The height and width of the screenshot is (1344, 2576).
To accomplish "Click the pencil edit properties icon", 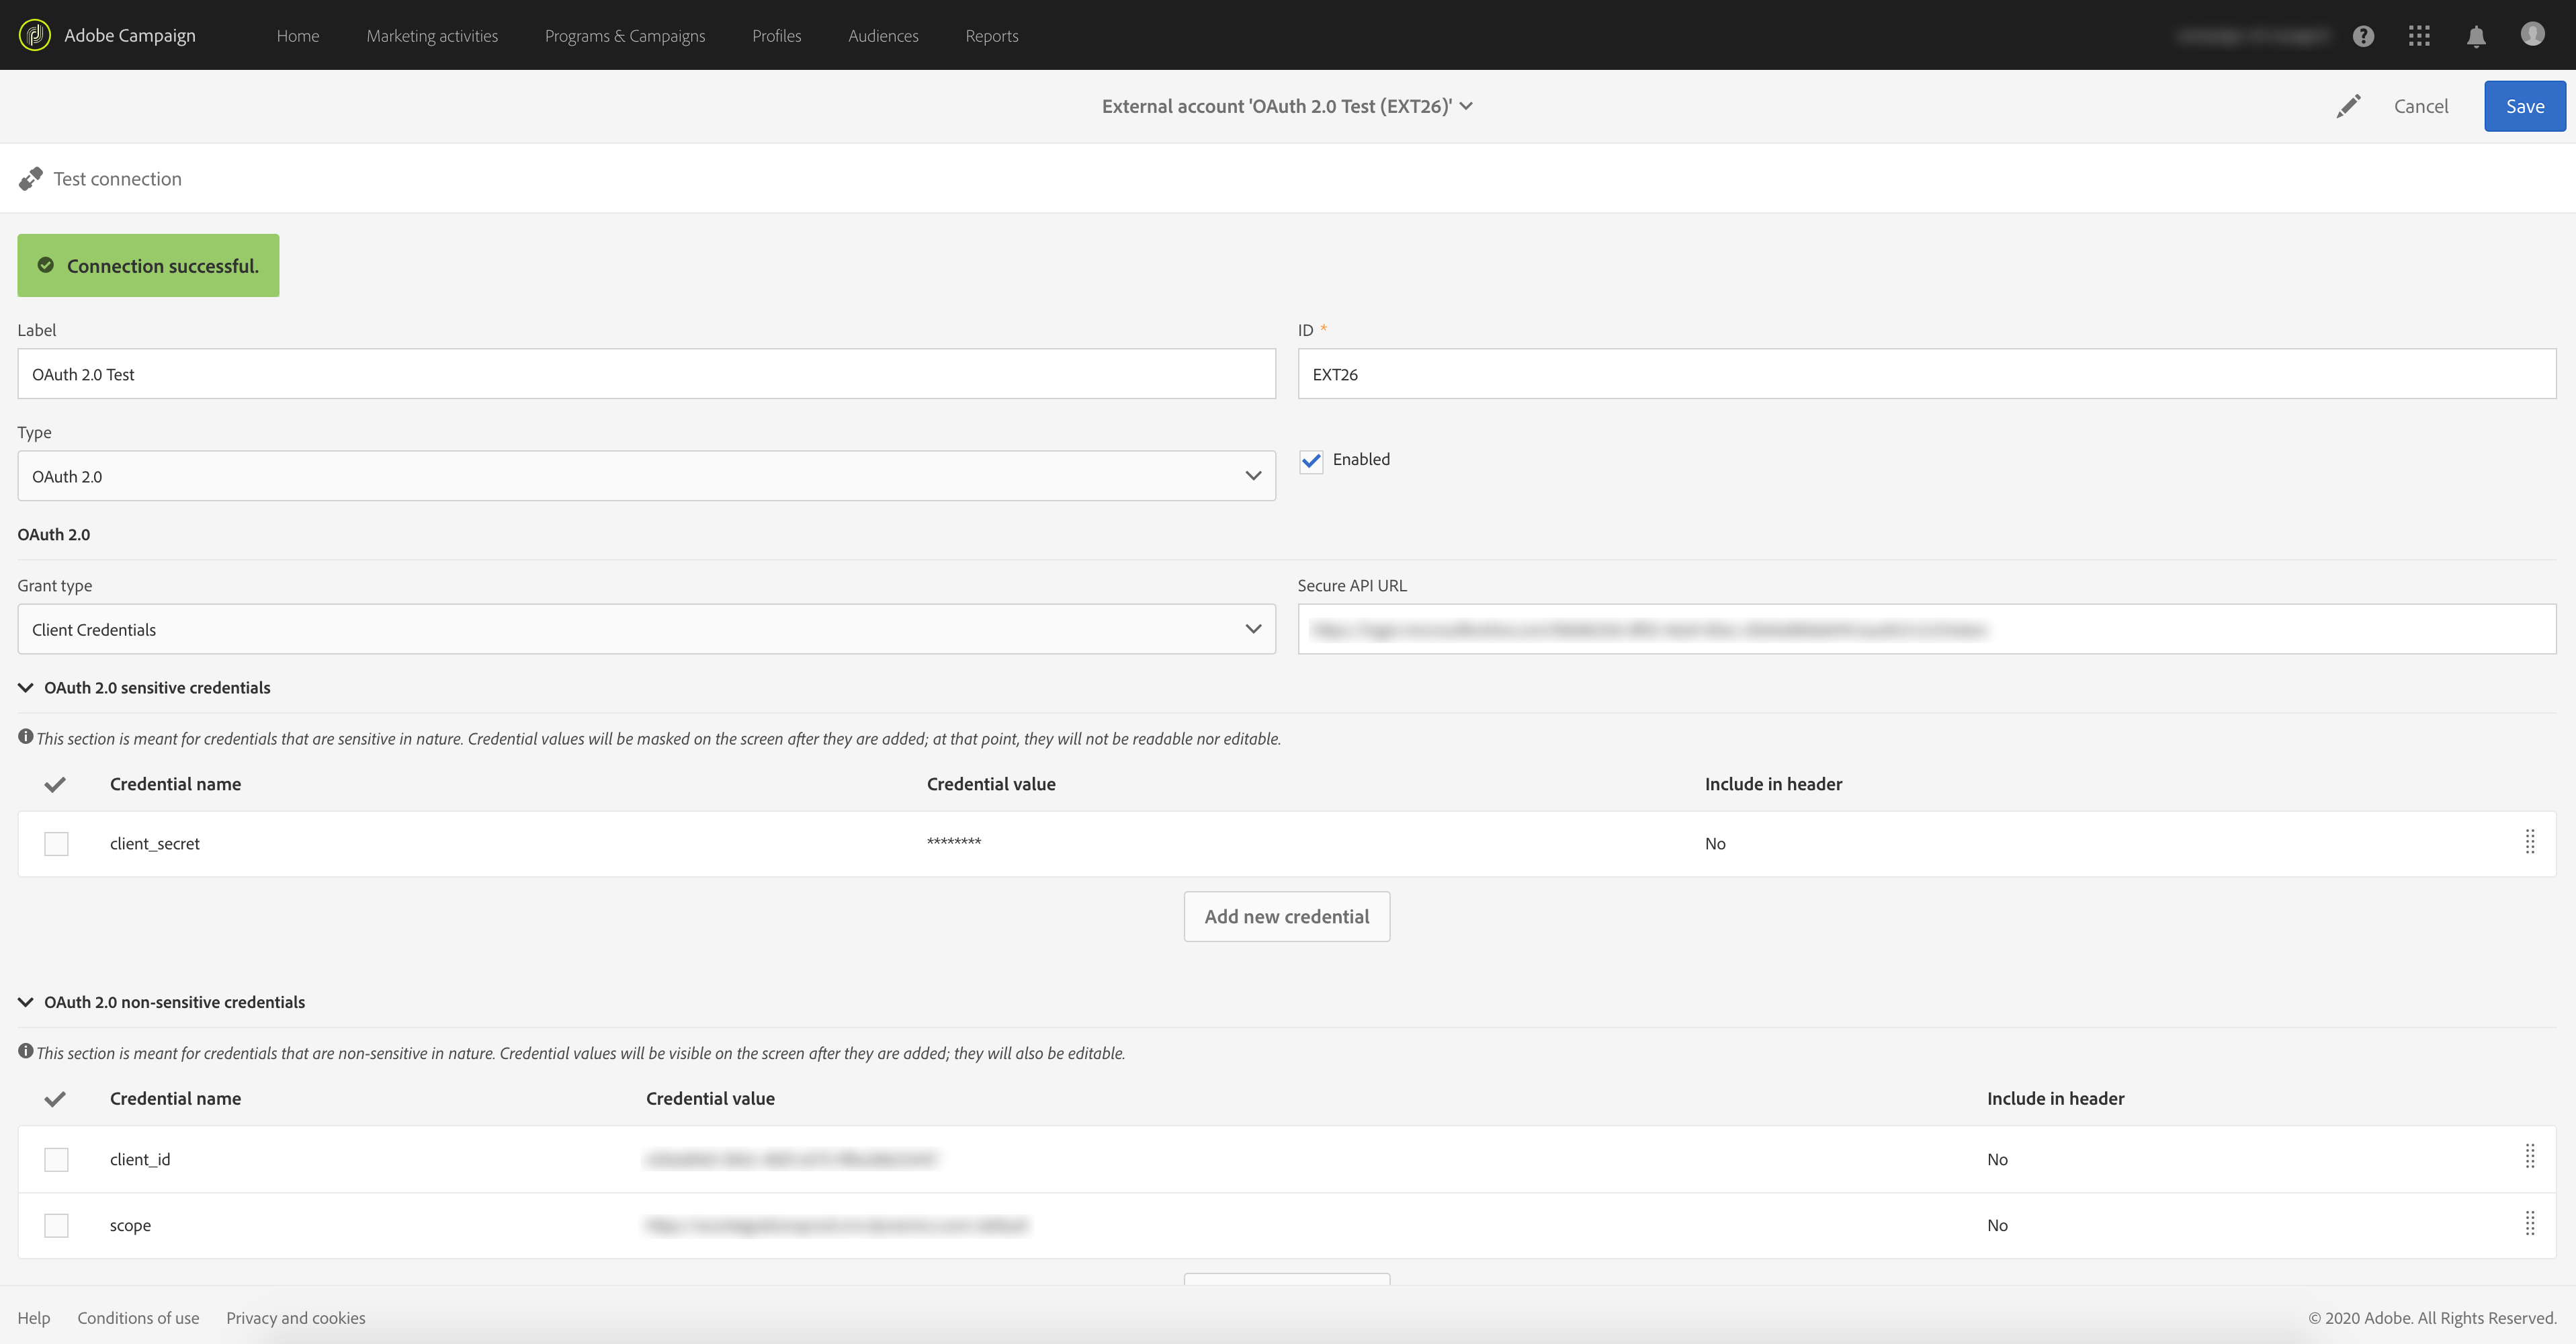I will [x=2348, y=106].
